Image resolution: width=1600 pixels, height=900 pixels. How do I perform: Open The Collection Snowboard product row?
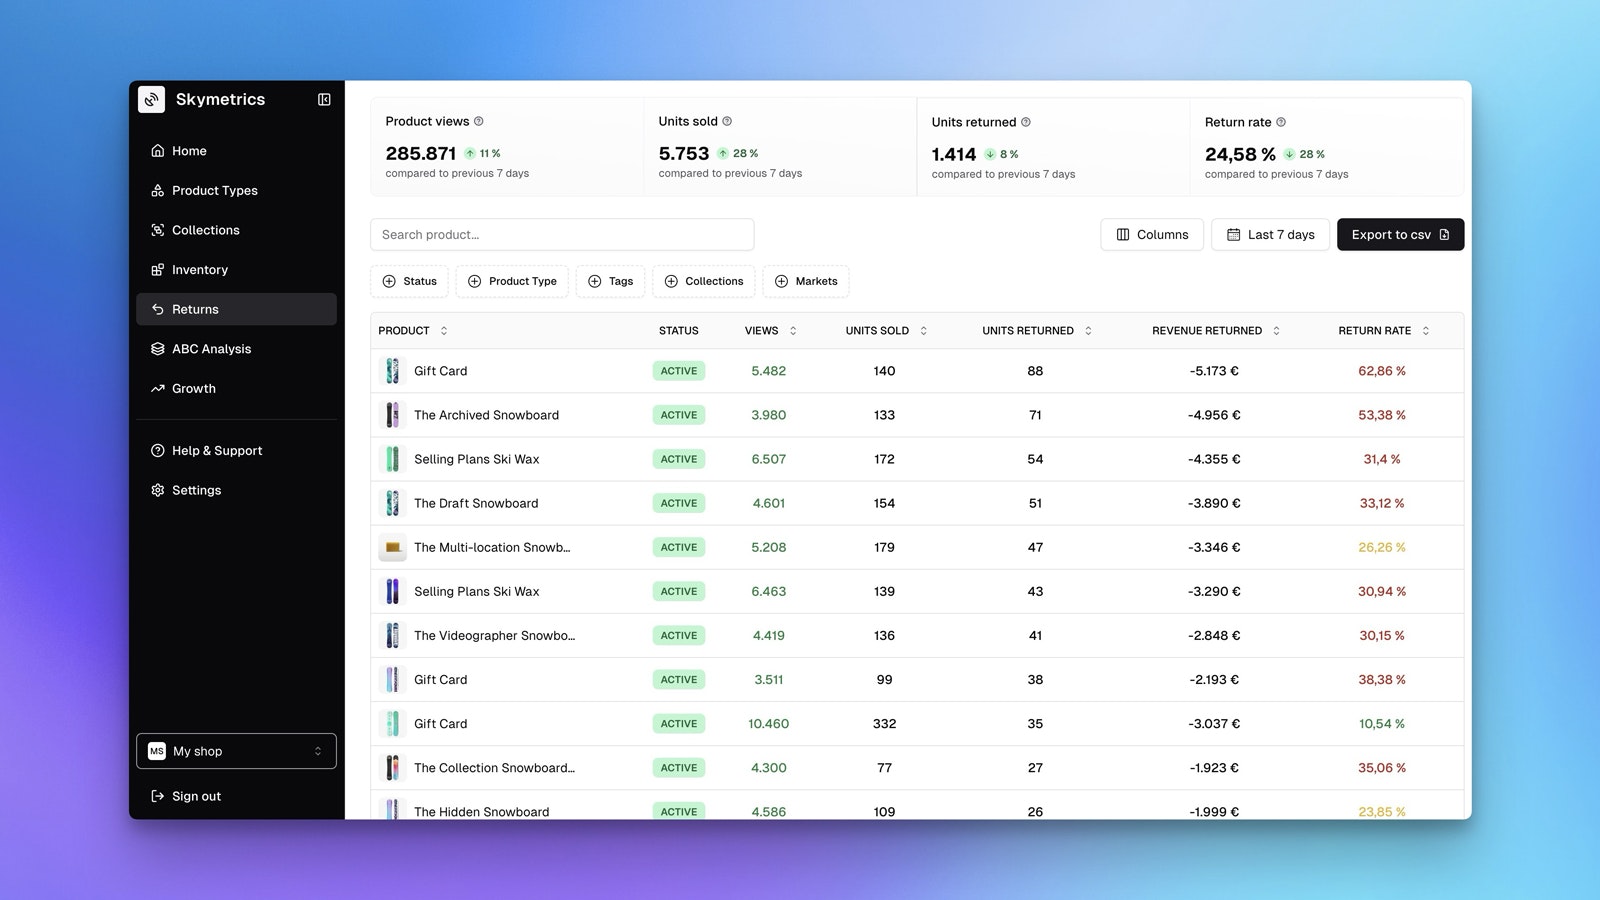917,768
